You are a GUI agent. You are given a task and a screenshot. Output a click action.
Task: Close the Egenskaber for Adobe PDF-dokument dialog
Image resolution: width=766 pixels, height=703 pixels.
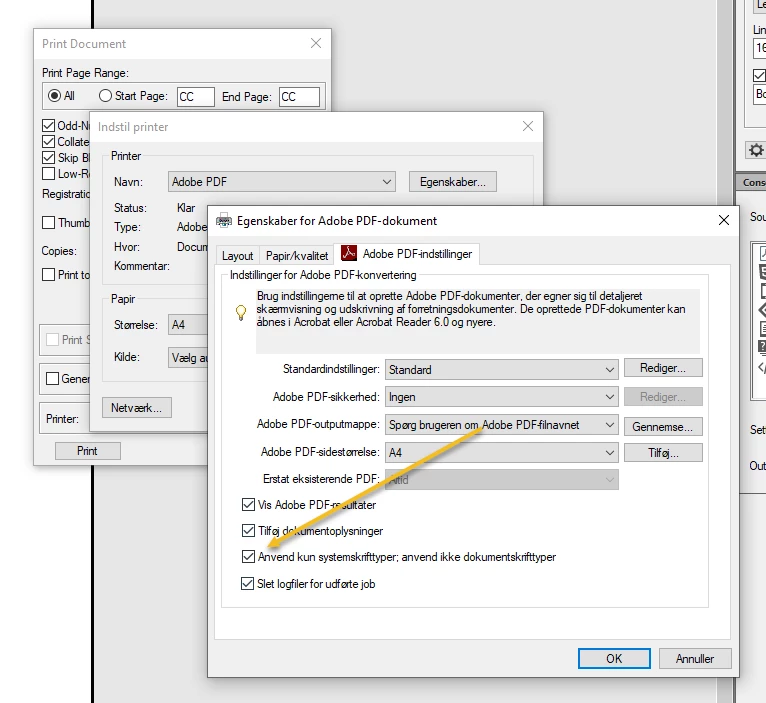[x=724, y=220]
